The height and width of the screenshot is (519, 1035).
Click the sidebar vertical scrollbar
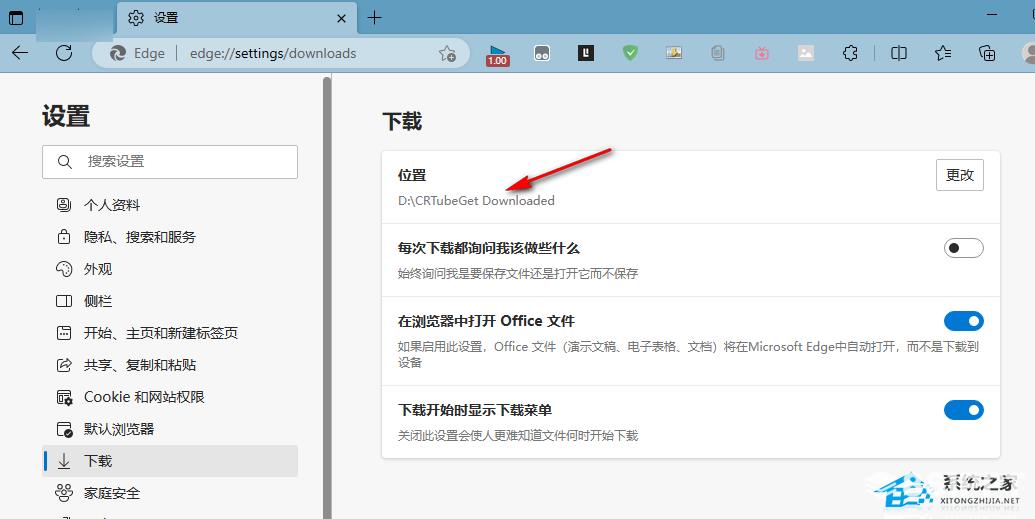click(327, 297)
